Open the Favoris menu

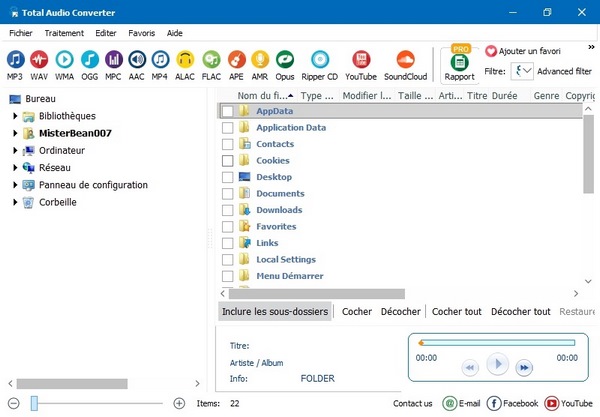coord(142,33)
